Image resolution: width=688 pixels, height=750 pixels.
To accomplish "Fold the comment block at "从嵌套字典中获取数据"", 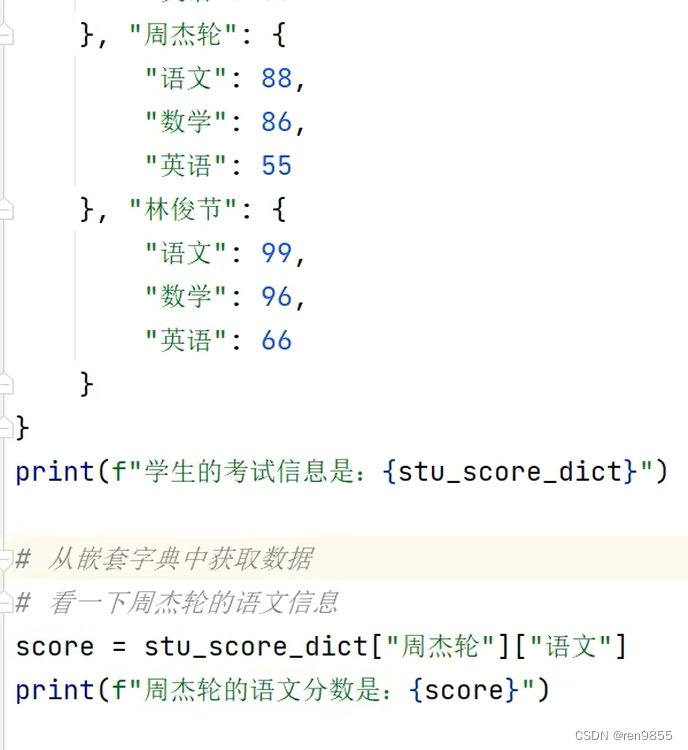I will click(6, 559).
